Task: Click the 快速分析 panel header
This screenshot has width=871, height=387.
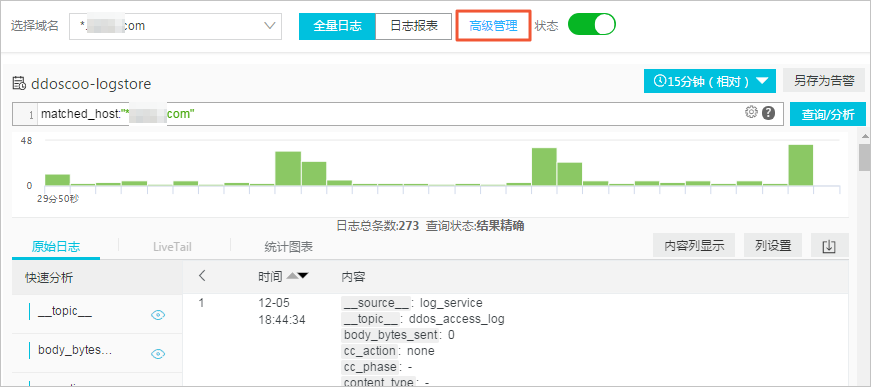Action: click(x=49, y=278)
